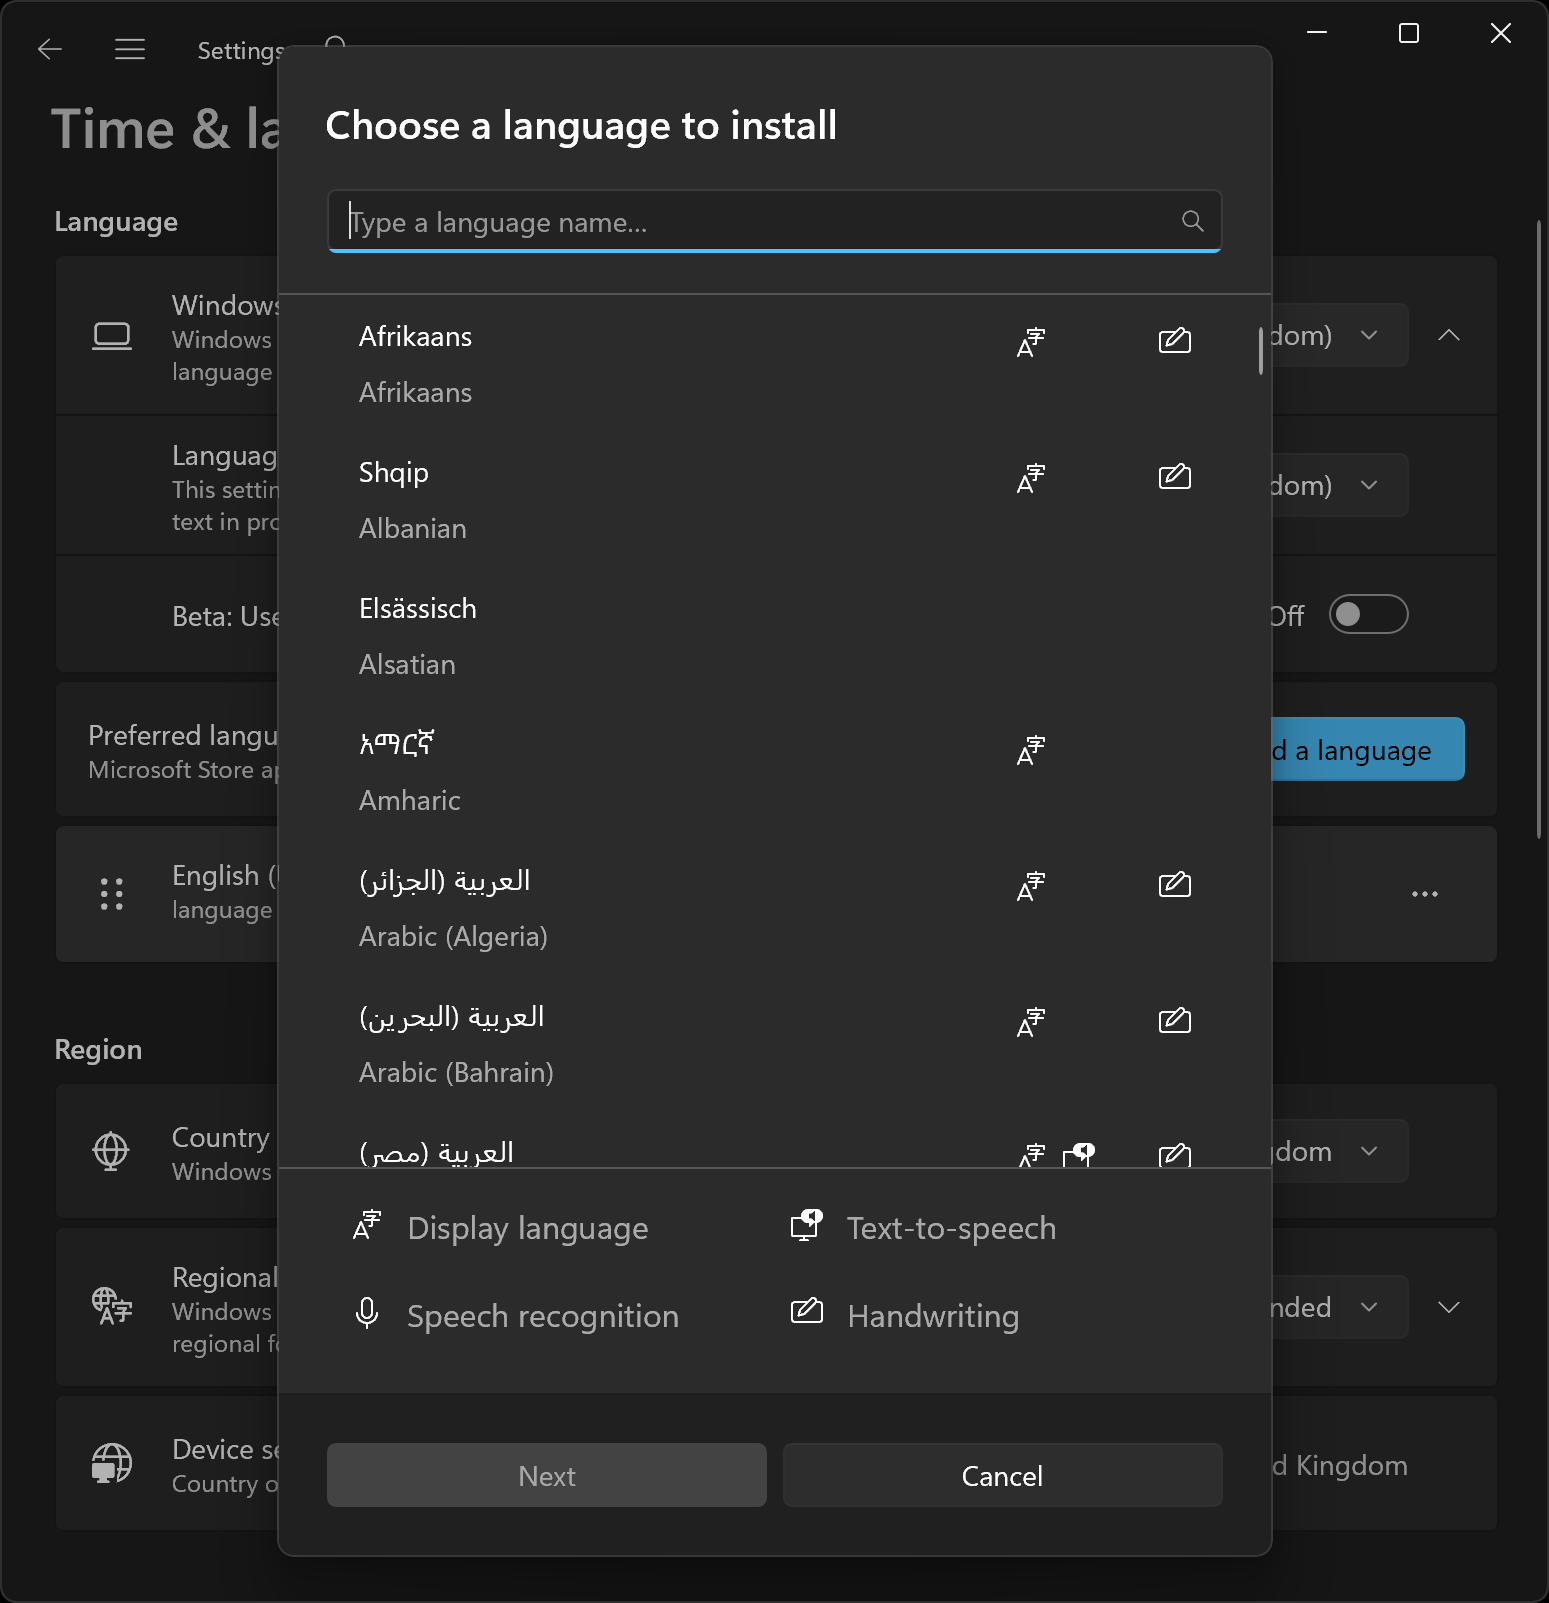Click the Afrikaans handwriting icon

[x=1174, y=340]
